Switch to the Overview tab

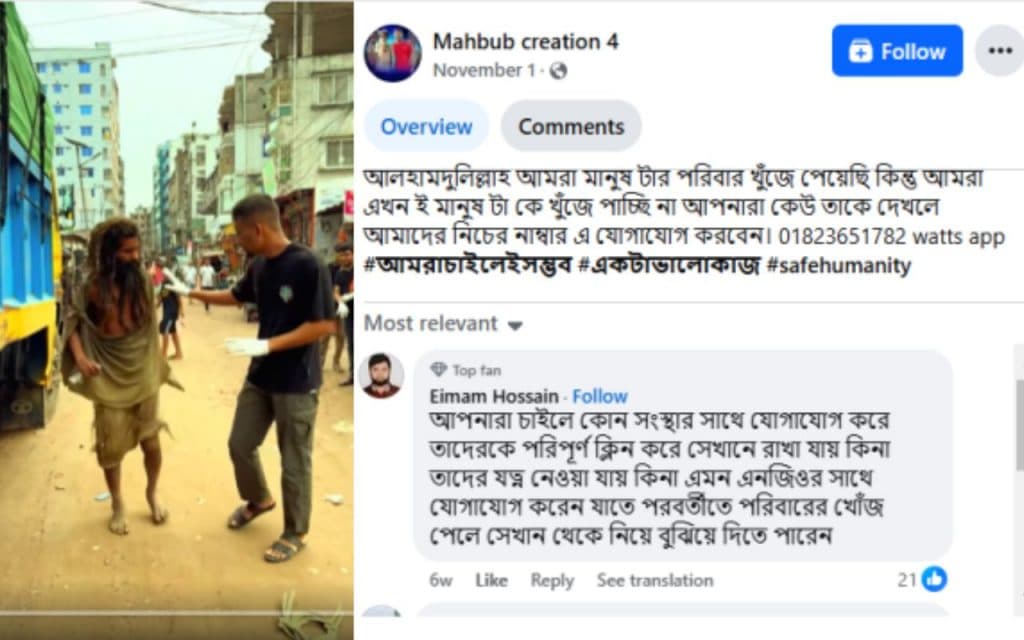[426, 127]
